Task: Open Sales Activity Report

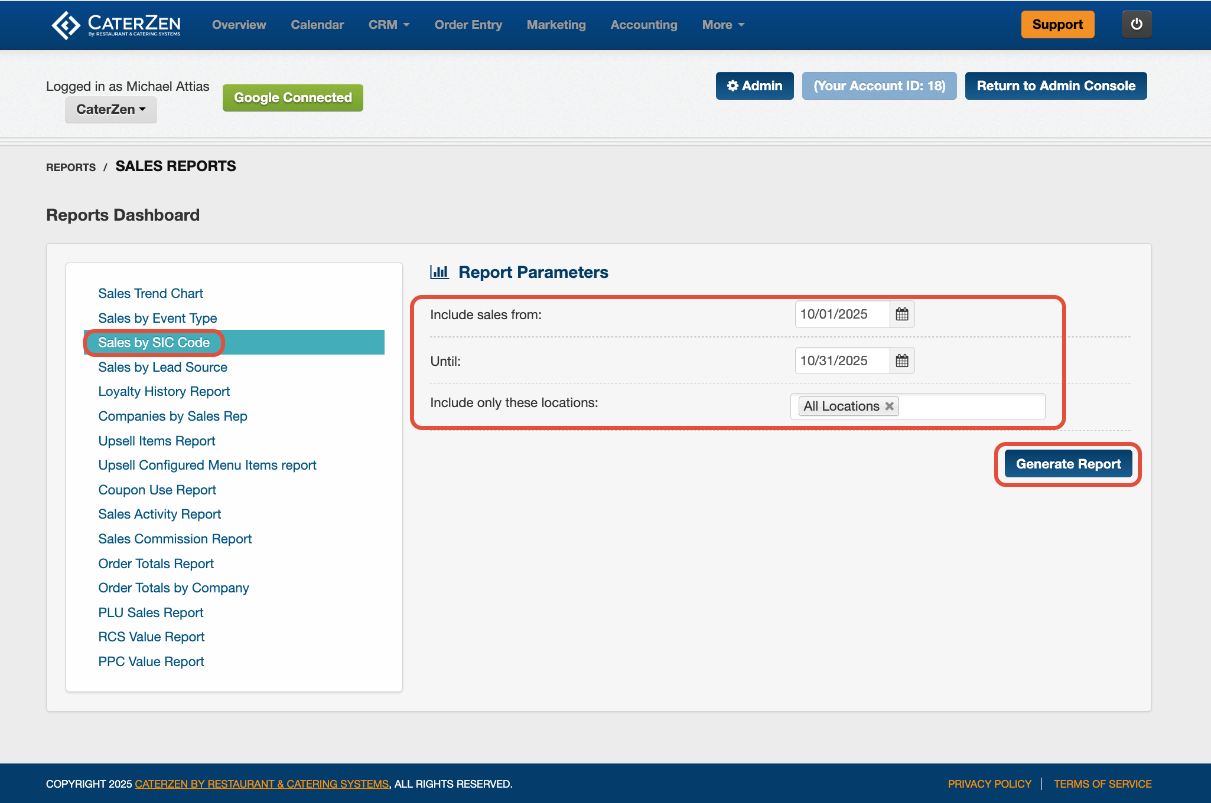Action: coord(160,514)
